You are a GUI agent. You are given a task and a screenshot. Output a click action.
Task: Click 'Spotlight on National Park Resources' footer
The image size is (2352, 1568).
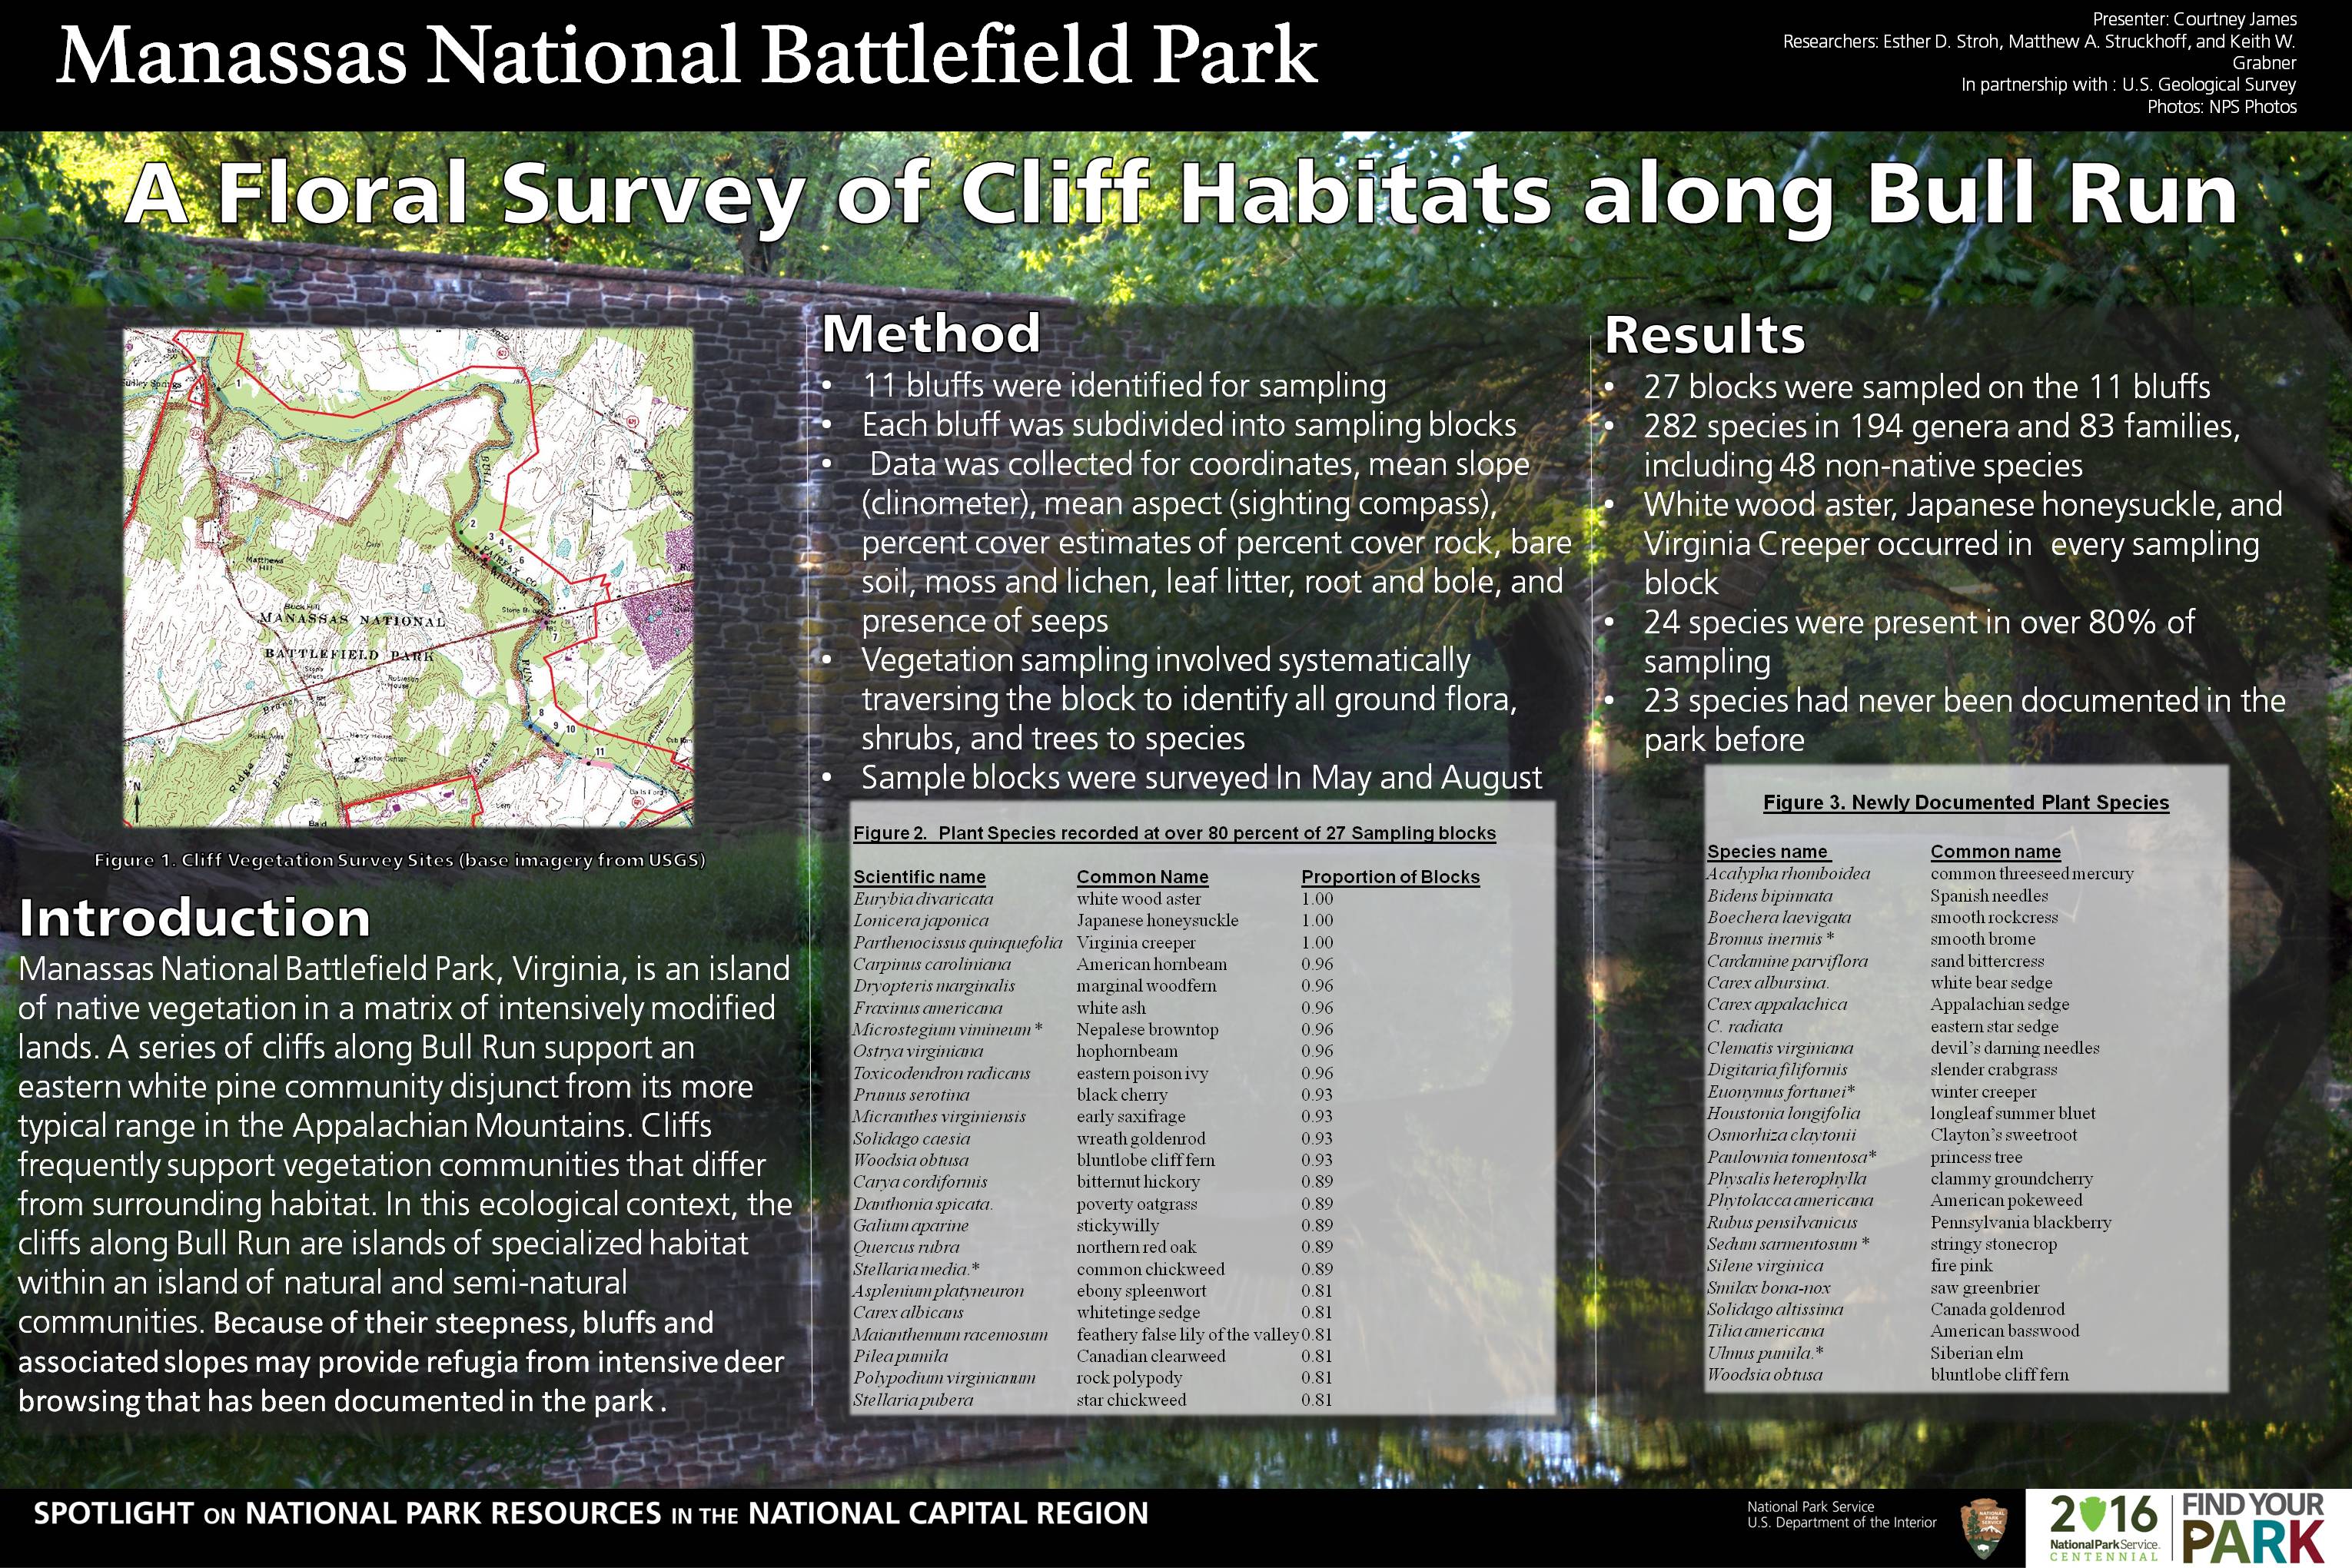coord(591,1514)
